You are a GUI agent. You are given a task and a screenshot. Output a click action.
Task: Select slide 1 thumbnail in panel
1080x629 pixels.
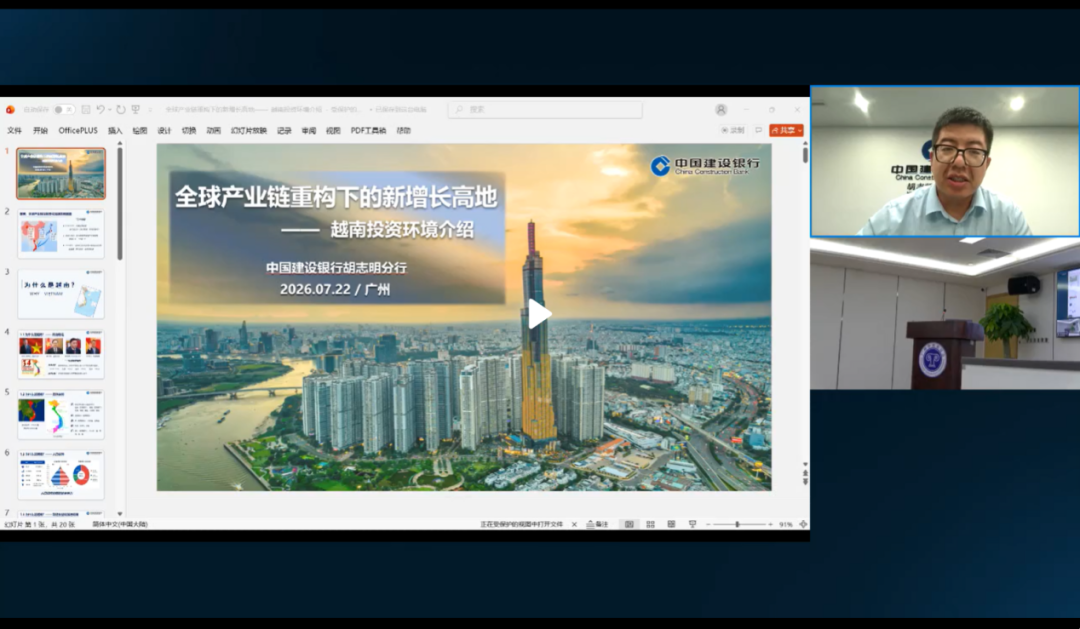[61, 174]
